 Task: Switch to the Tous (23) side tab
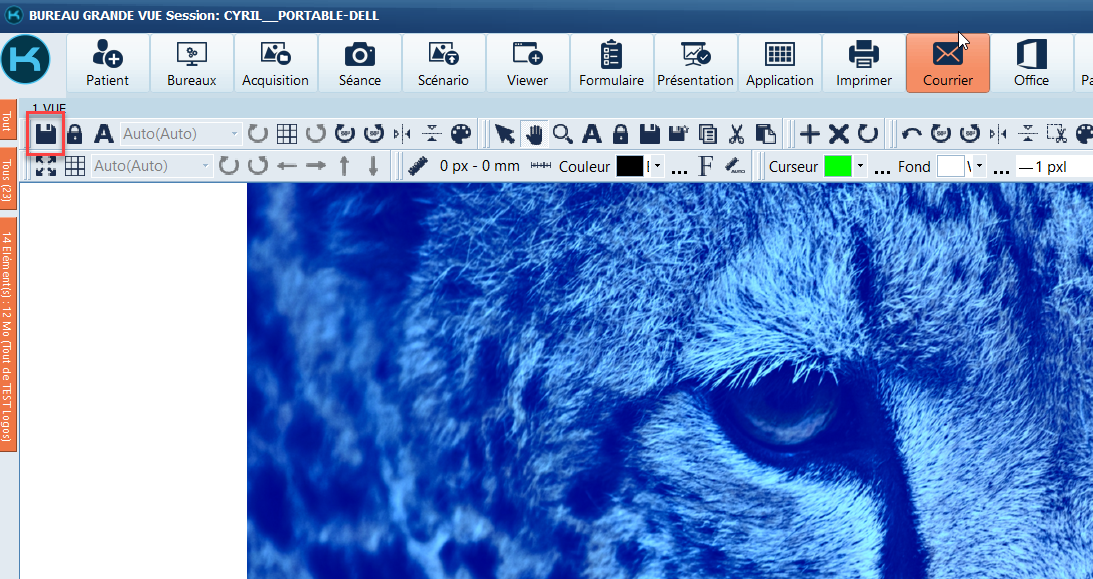coord(8,180)
